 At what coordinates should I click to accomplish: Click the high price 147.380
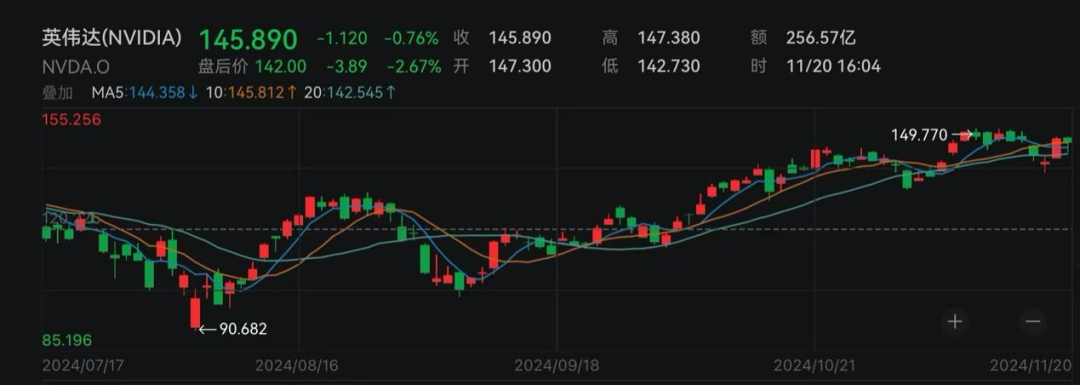[669, 38]
